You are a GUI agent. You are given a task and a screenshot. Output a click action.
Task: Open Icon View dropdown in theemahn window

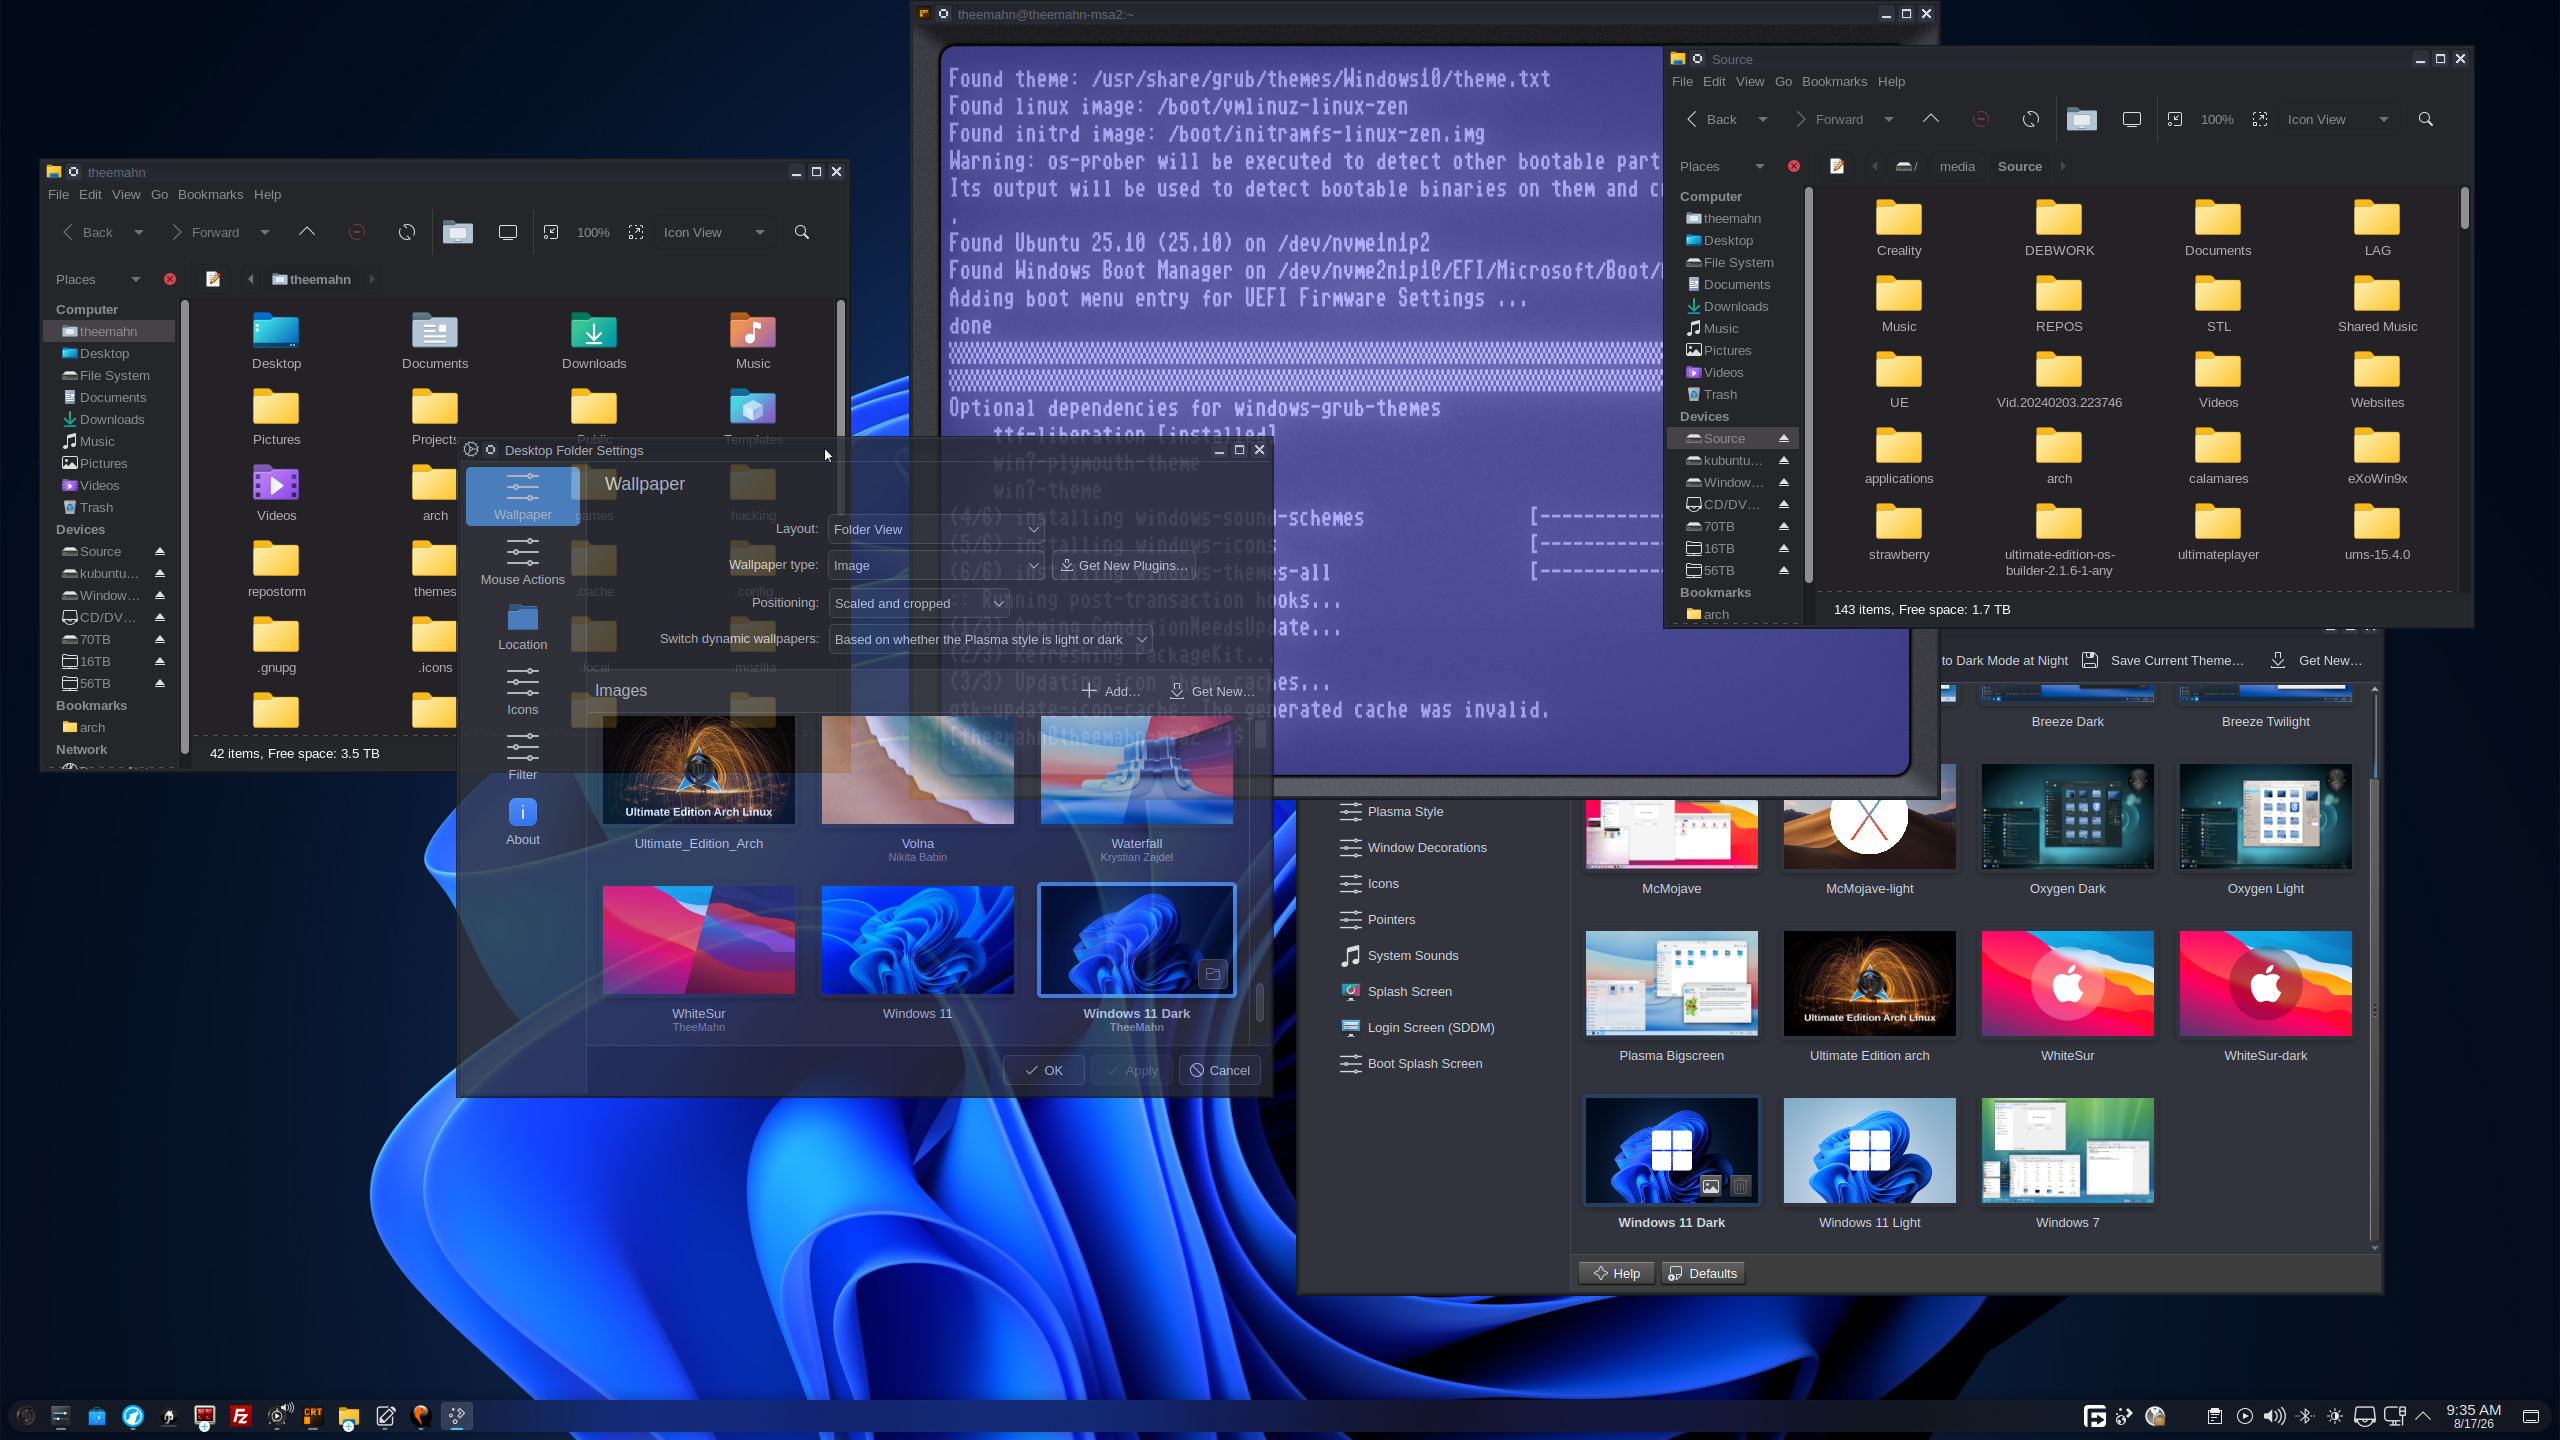(x=714, y=232)
